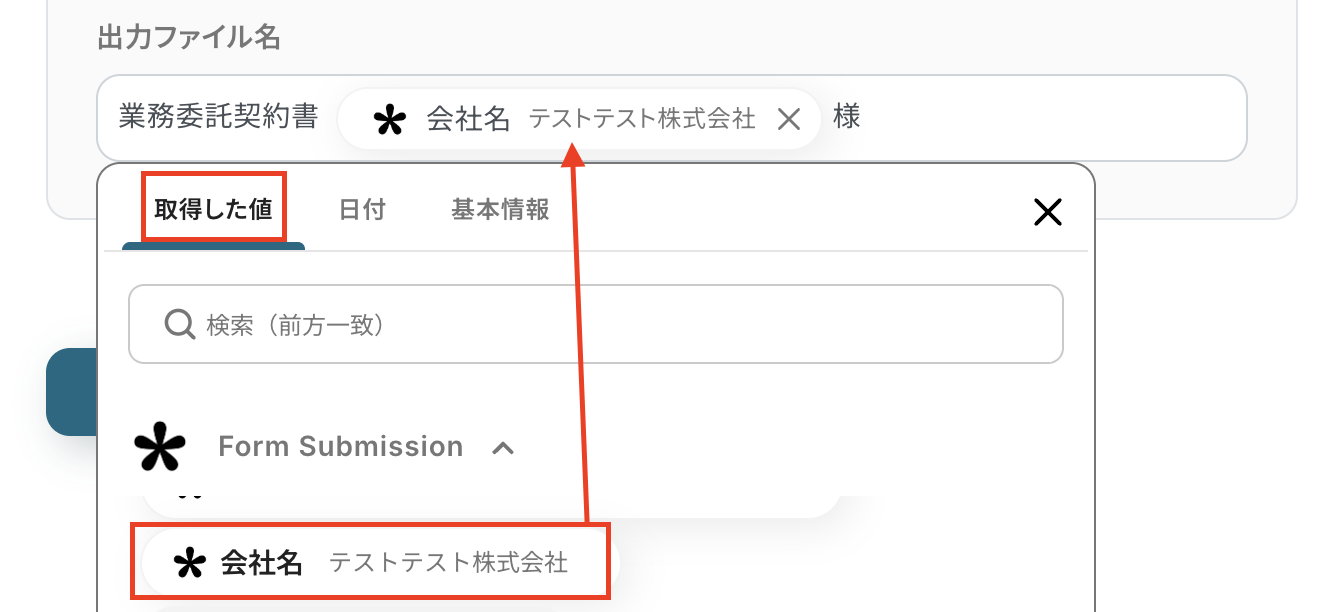This screenshot has width=1340, height=612.
Task: Click the asterisk icon beside the 会社名 option
Action: (189, 564)
